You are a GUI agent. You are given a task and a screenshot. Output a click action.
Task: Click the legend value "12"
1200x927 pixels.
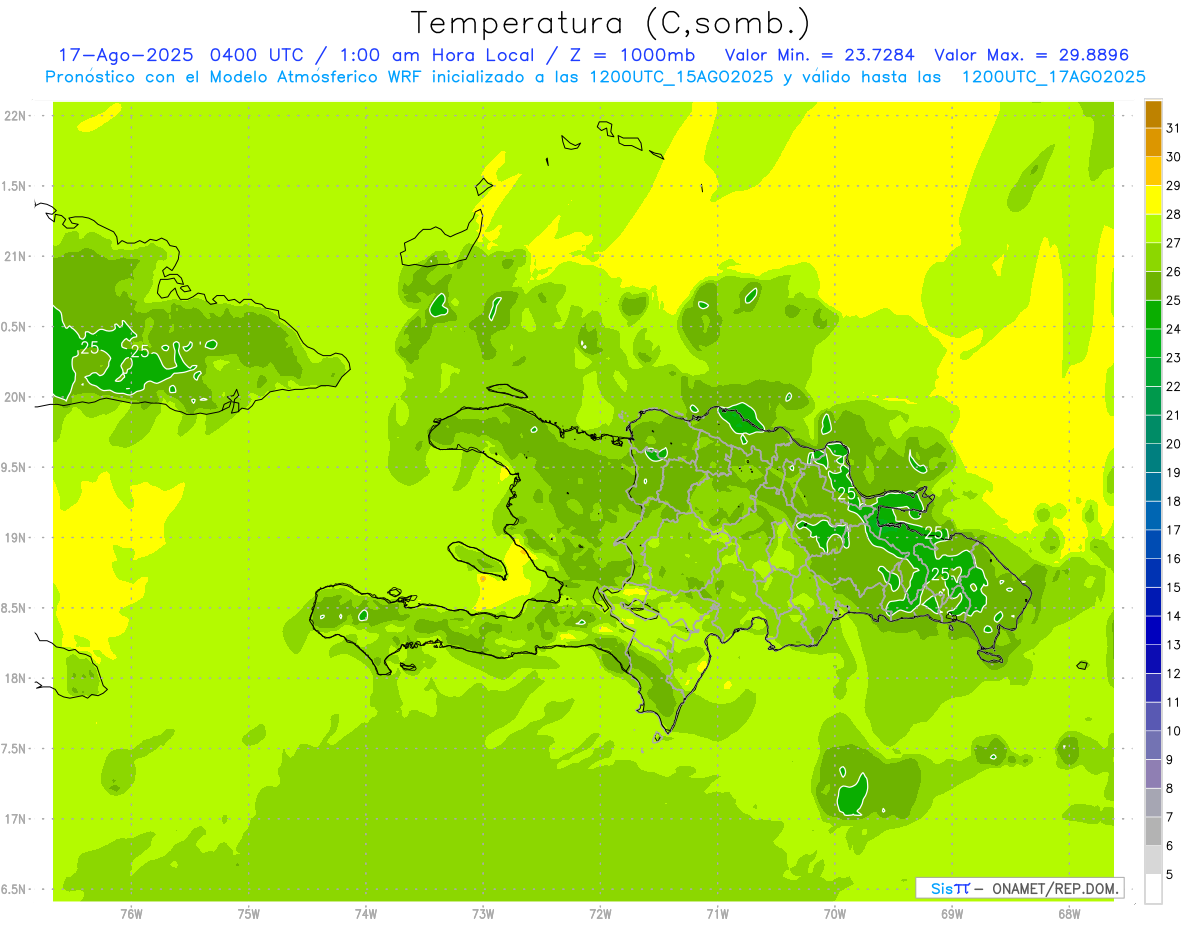coord(1174,674)
